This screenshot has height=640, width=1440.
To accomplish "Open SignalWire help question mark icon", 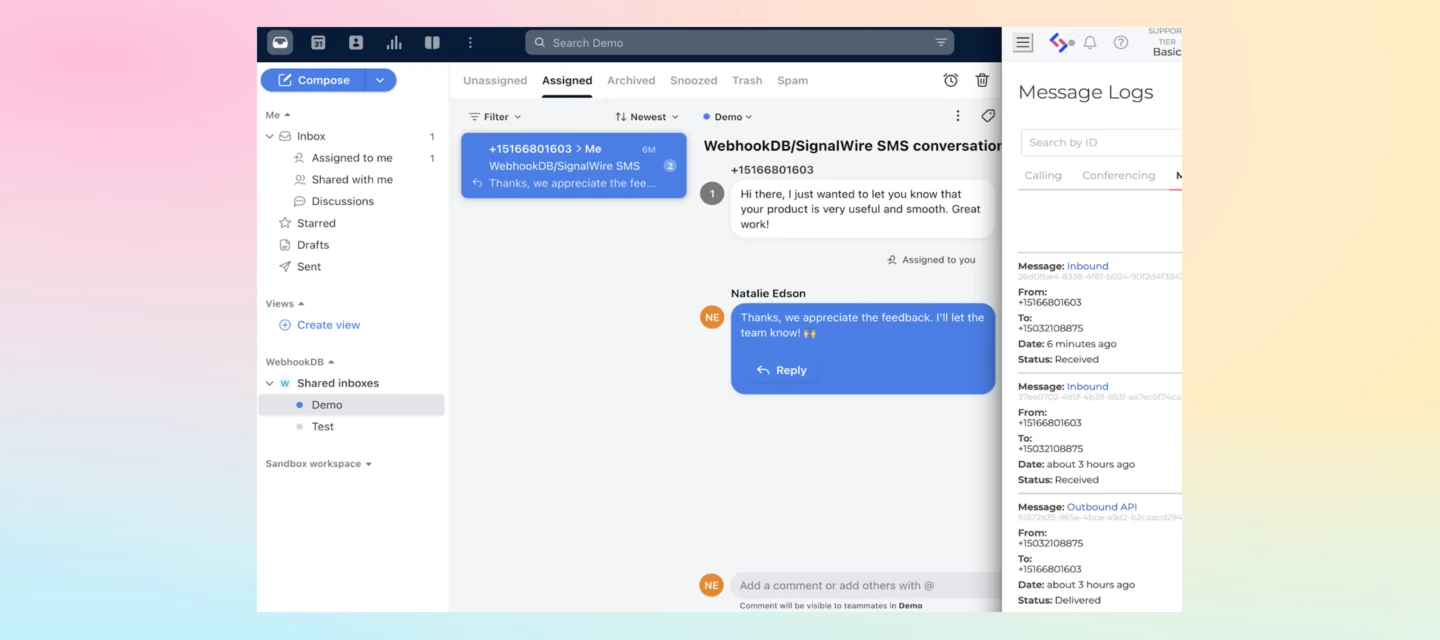I will click(x=1121, y=43).
